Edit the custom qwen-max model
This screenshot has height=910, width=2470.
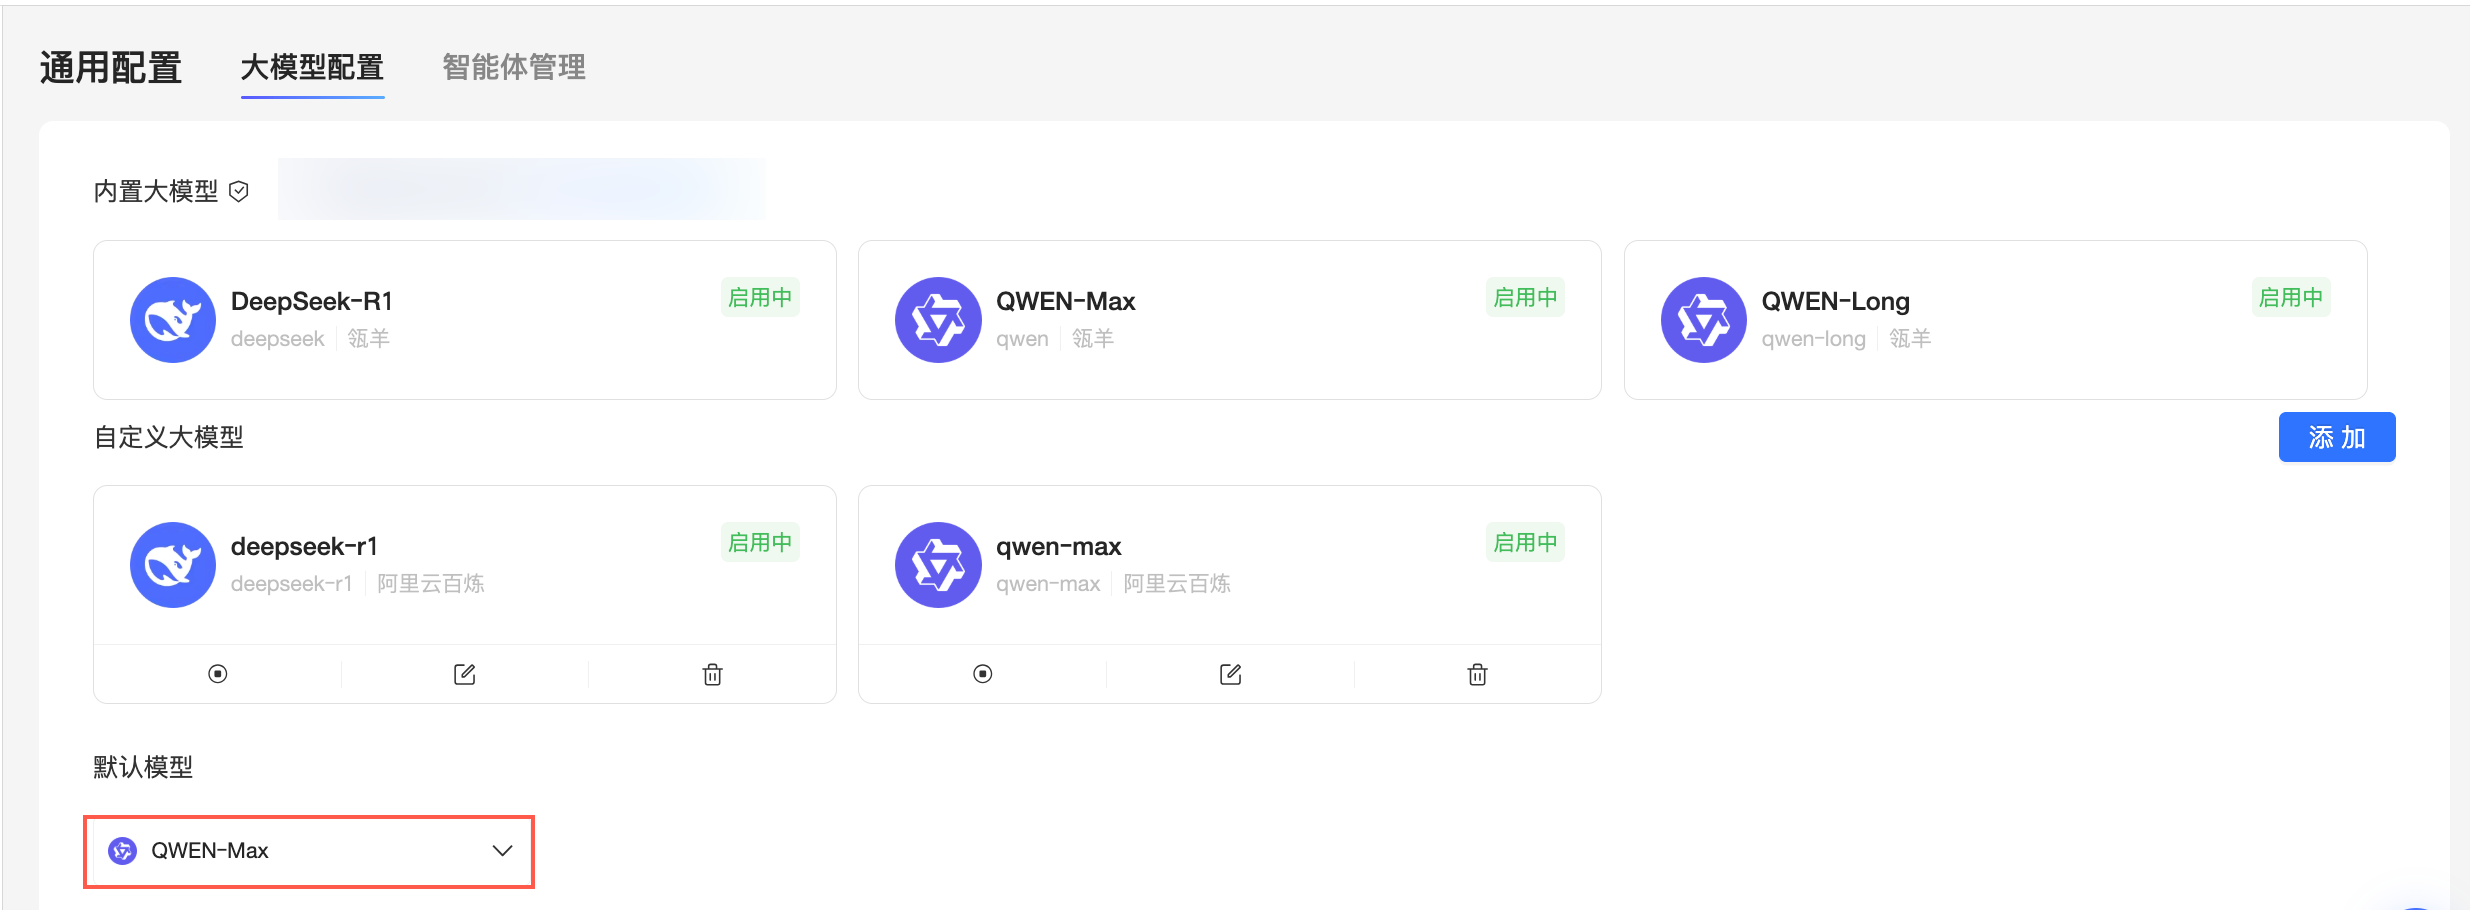click(1231, 674)
